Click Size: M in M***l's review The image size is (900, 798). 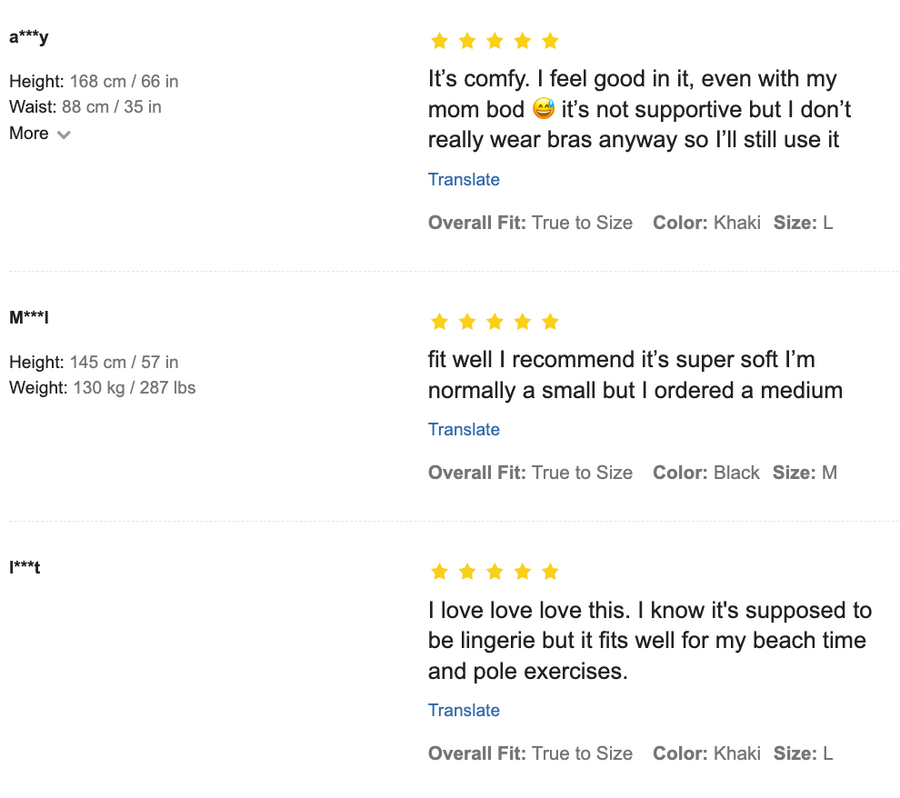pos(805,473)
